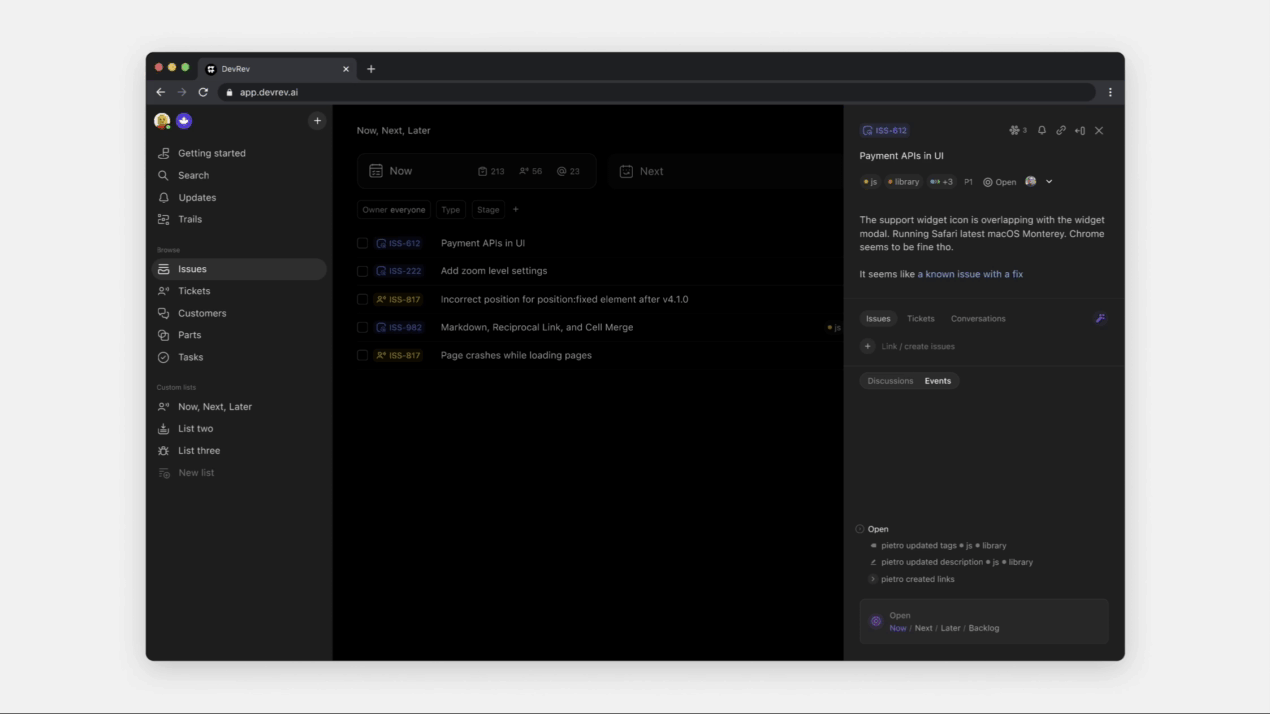Viewport: 1270px width, 714px height.
Task: Go to Issues section
Action: coord(238,269)
